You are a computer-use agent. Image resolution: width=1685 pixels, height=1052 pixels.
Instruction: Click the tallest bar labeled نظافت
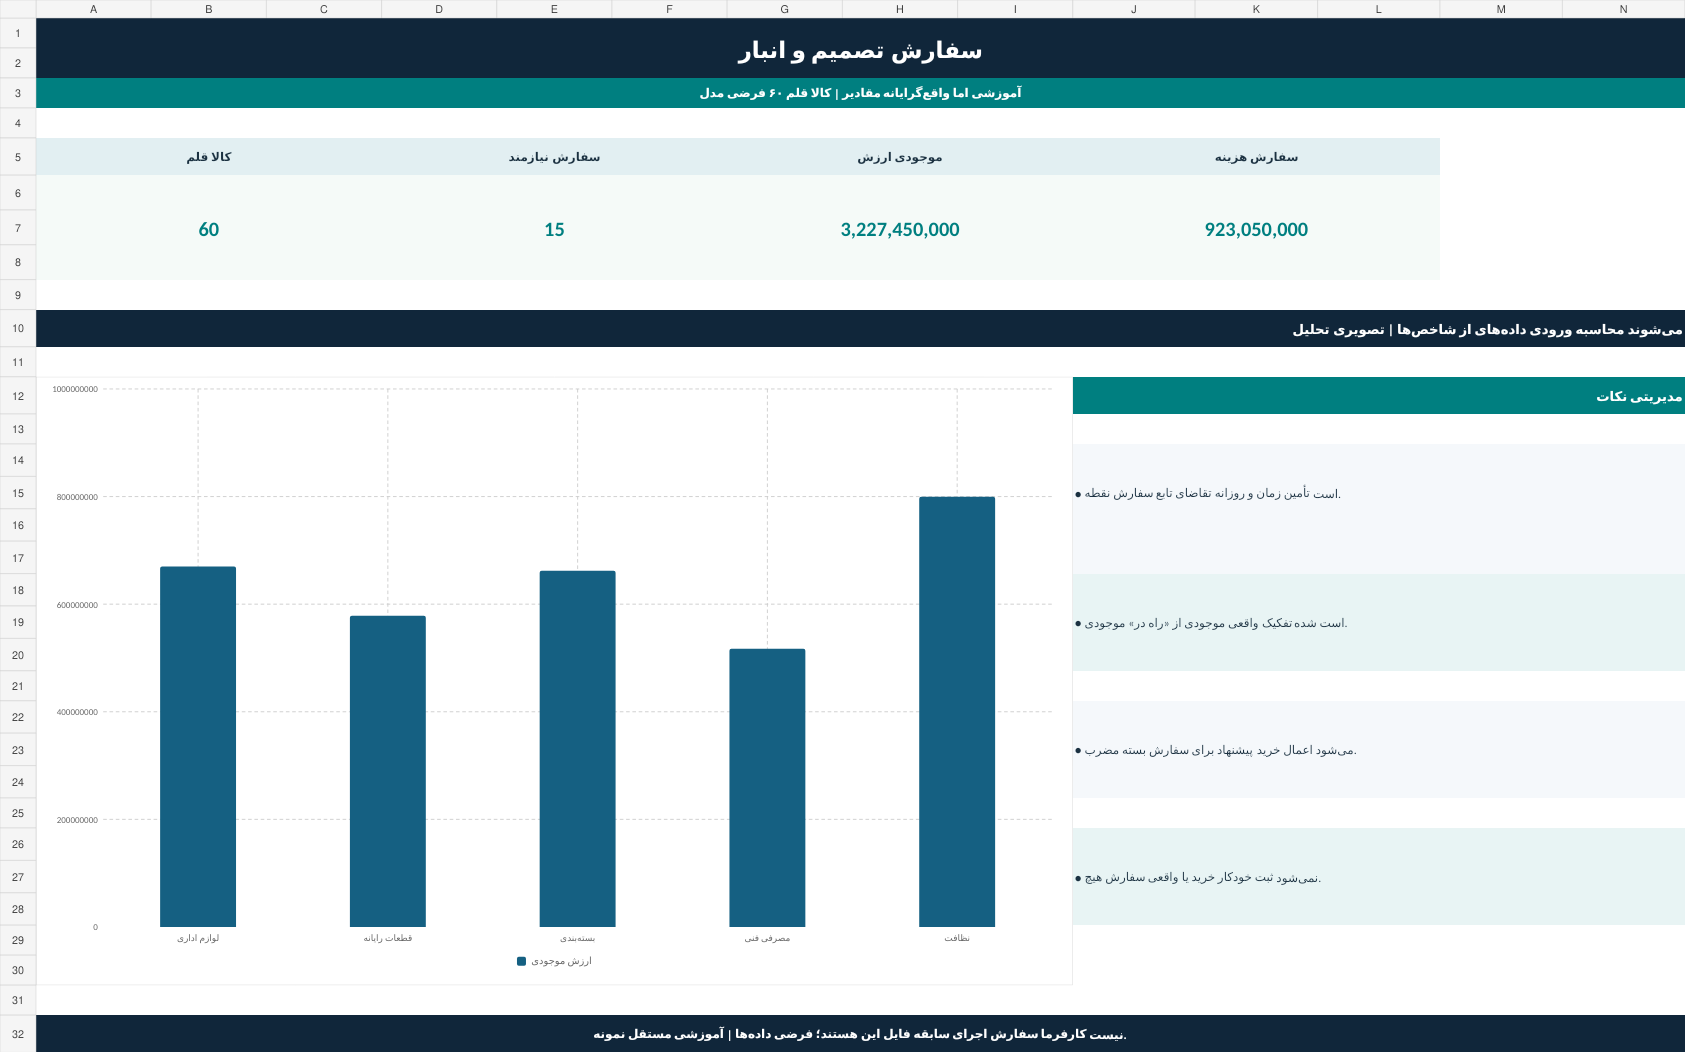click(x=957, y=712)
